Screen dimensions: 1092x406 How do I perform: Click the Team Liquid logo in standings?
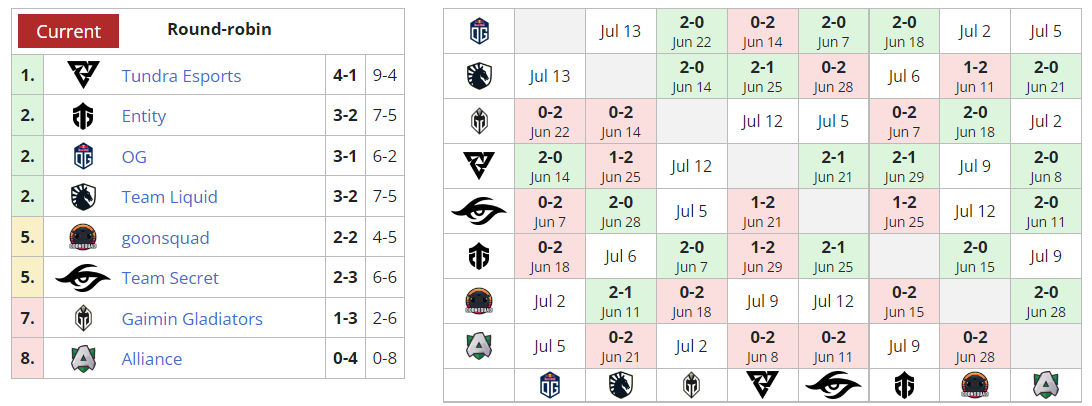82,197
